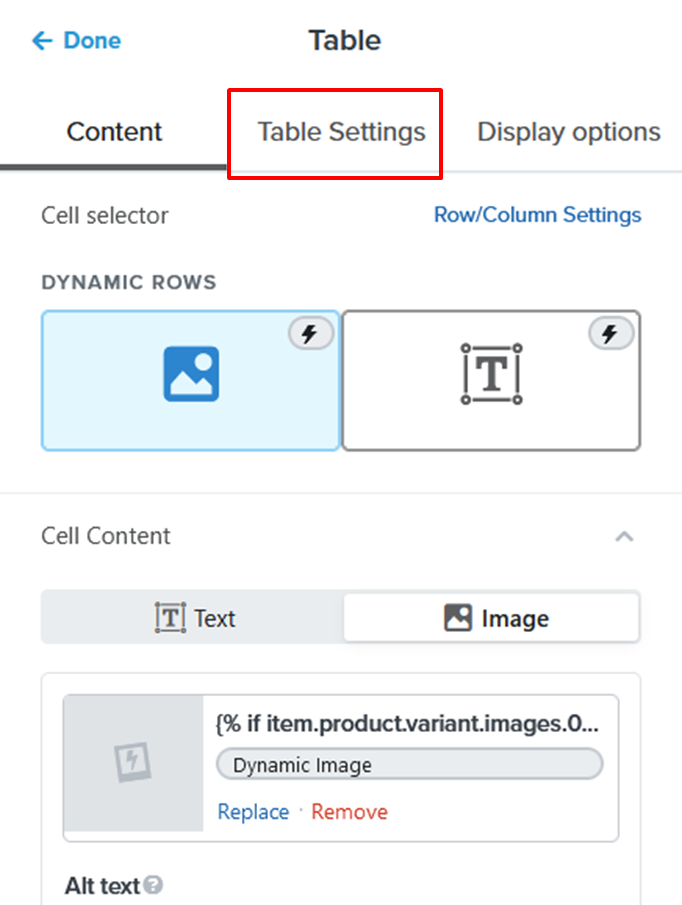The height and width of the screenshot is (905, 682).
Task: Collapse the Cell Content section
Action: click(x=624, y=537)
